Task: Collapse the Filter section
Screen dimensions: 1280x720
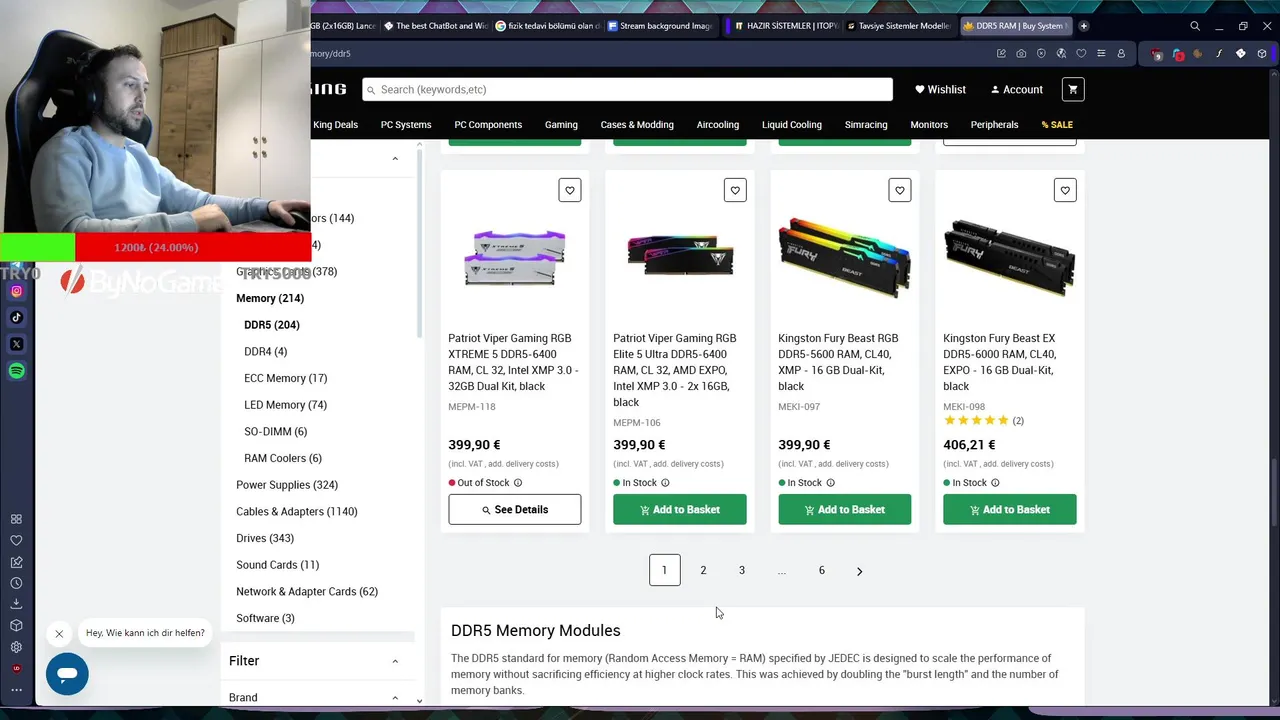Action: pyautogui.click(x=395, y=661)
